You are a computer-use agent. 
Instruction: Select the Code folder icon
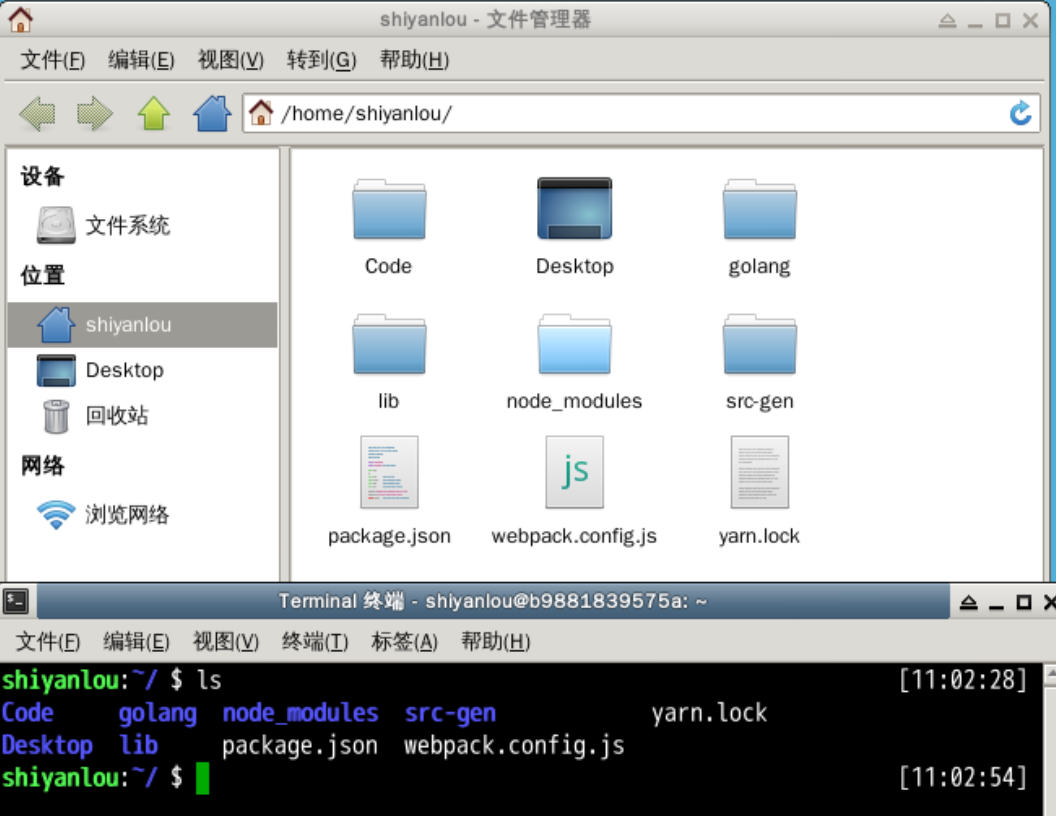point(389,209)
